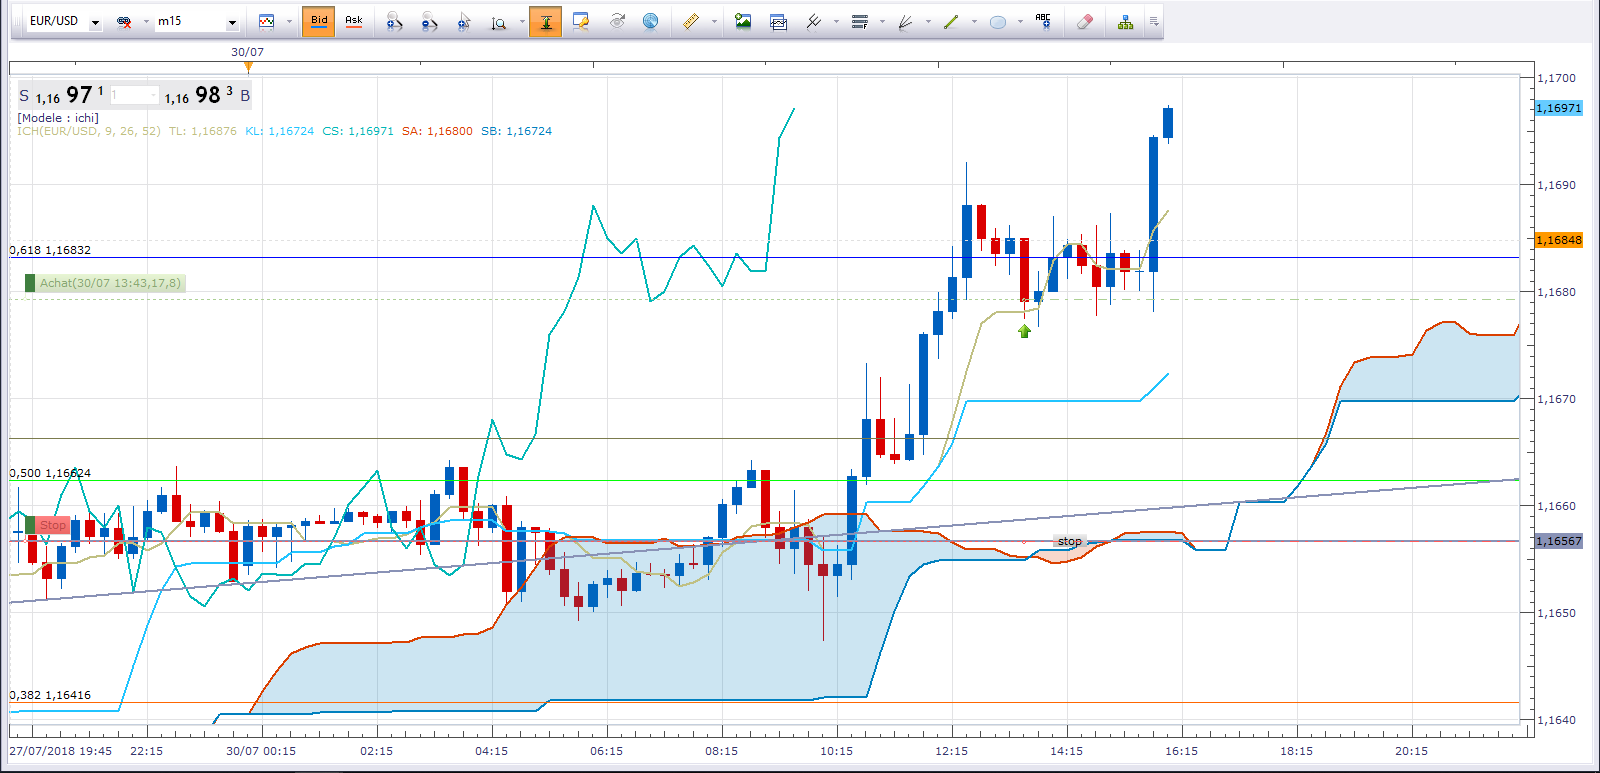
Task: Expand the toolbar overflow options arrow
Action: pyautogui.click(x=1154, y=22)
